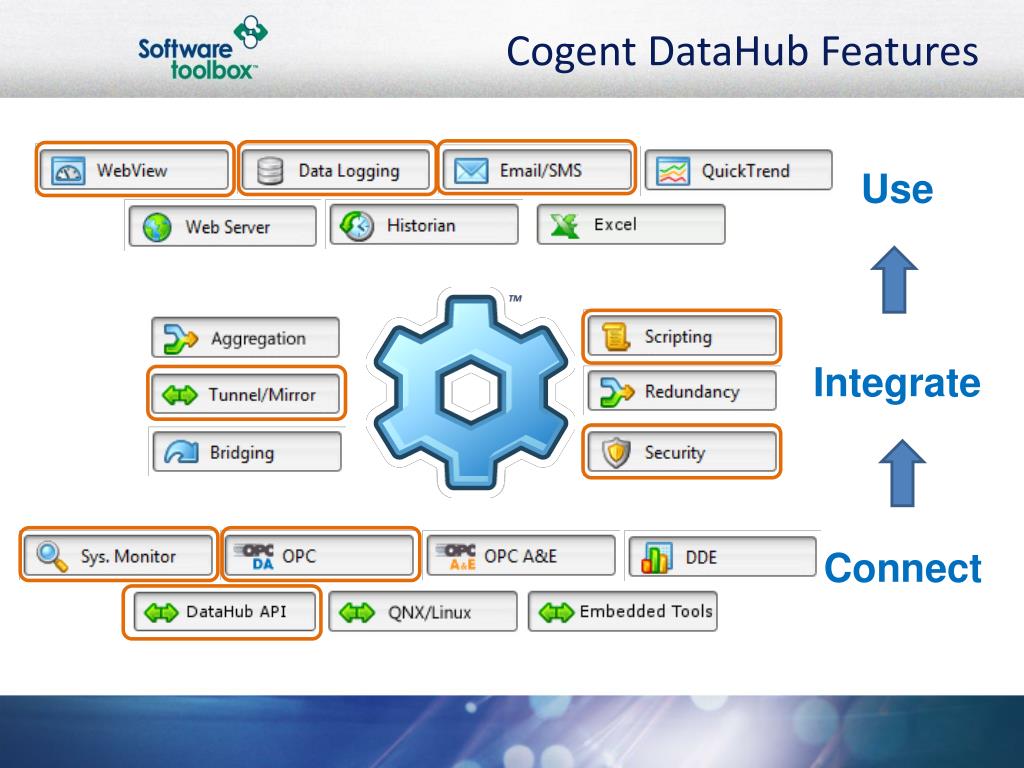Click the OPC A&E icon
Image resolution: width=1024 pixels, height=768 pixels.
pos(456,556)
